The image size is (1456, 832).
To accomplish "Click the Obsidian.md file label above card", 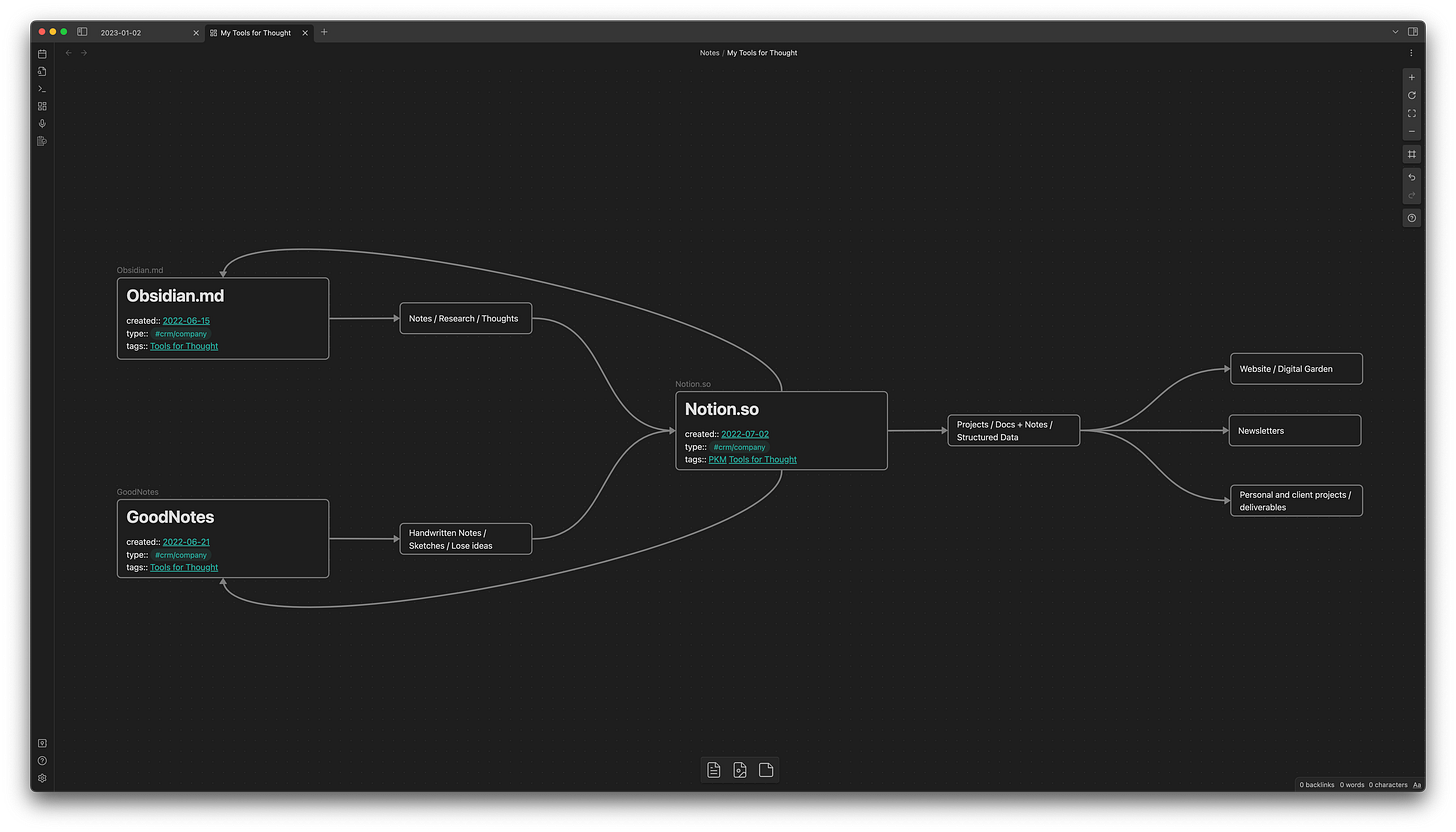I will click(x=140, y=270).
